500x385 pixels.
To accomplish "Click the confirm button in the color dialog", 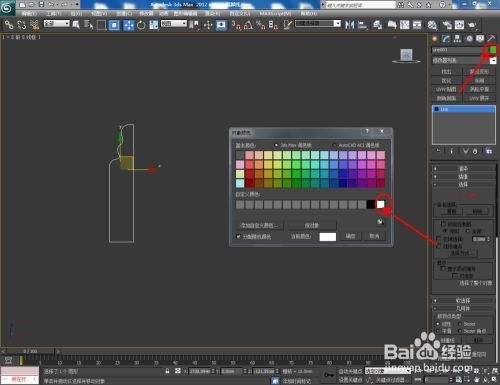I will tap(350, 236).
